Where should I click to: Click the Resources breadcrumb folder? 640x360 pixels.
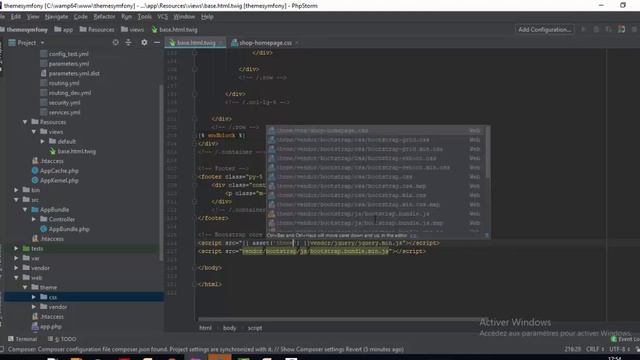(x=97, y=29)
